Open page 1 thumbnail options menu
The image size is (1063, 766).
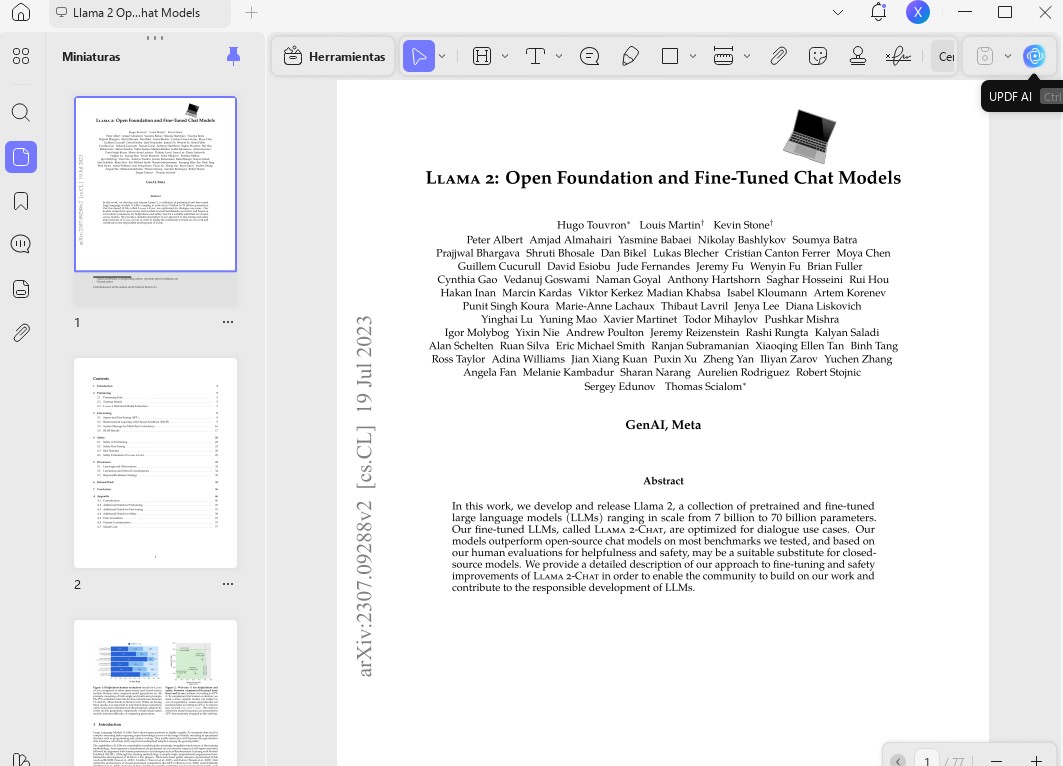pos(228,322)
